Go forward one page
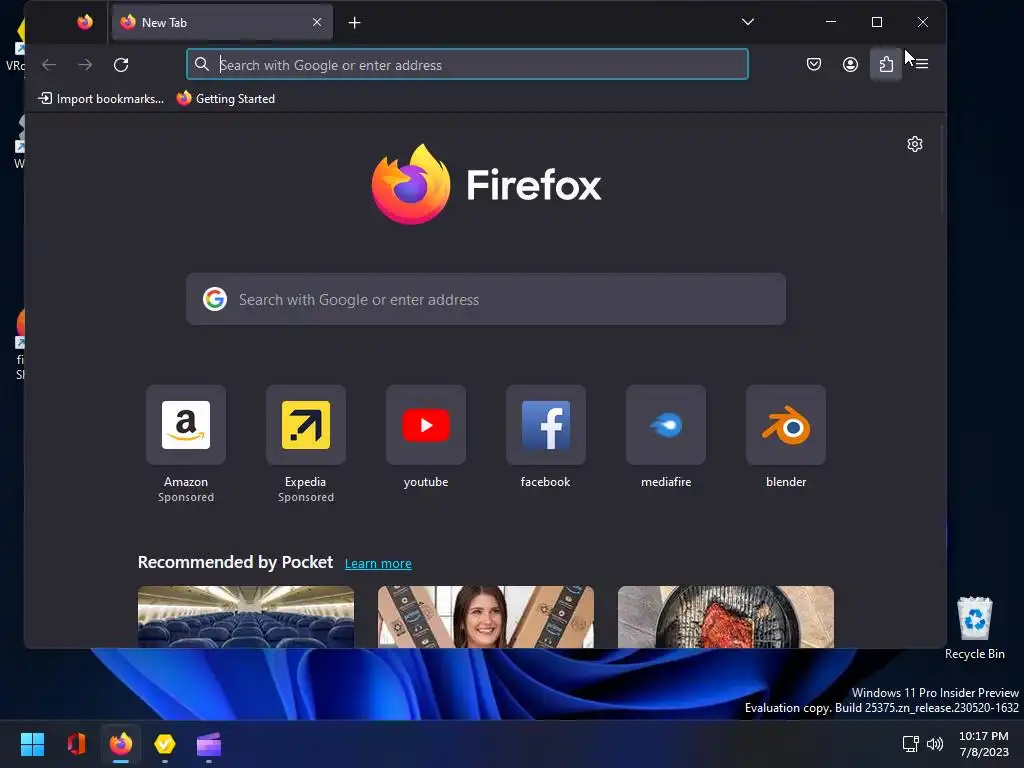 click(x=85, y=65)
